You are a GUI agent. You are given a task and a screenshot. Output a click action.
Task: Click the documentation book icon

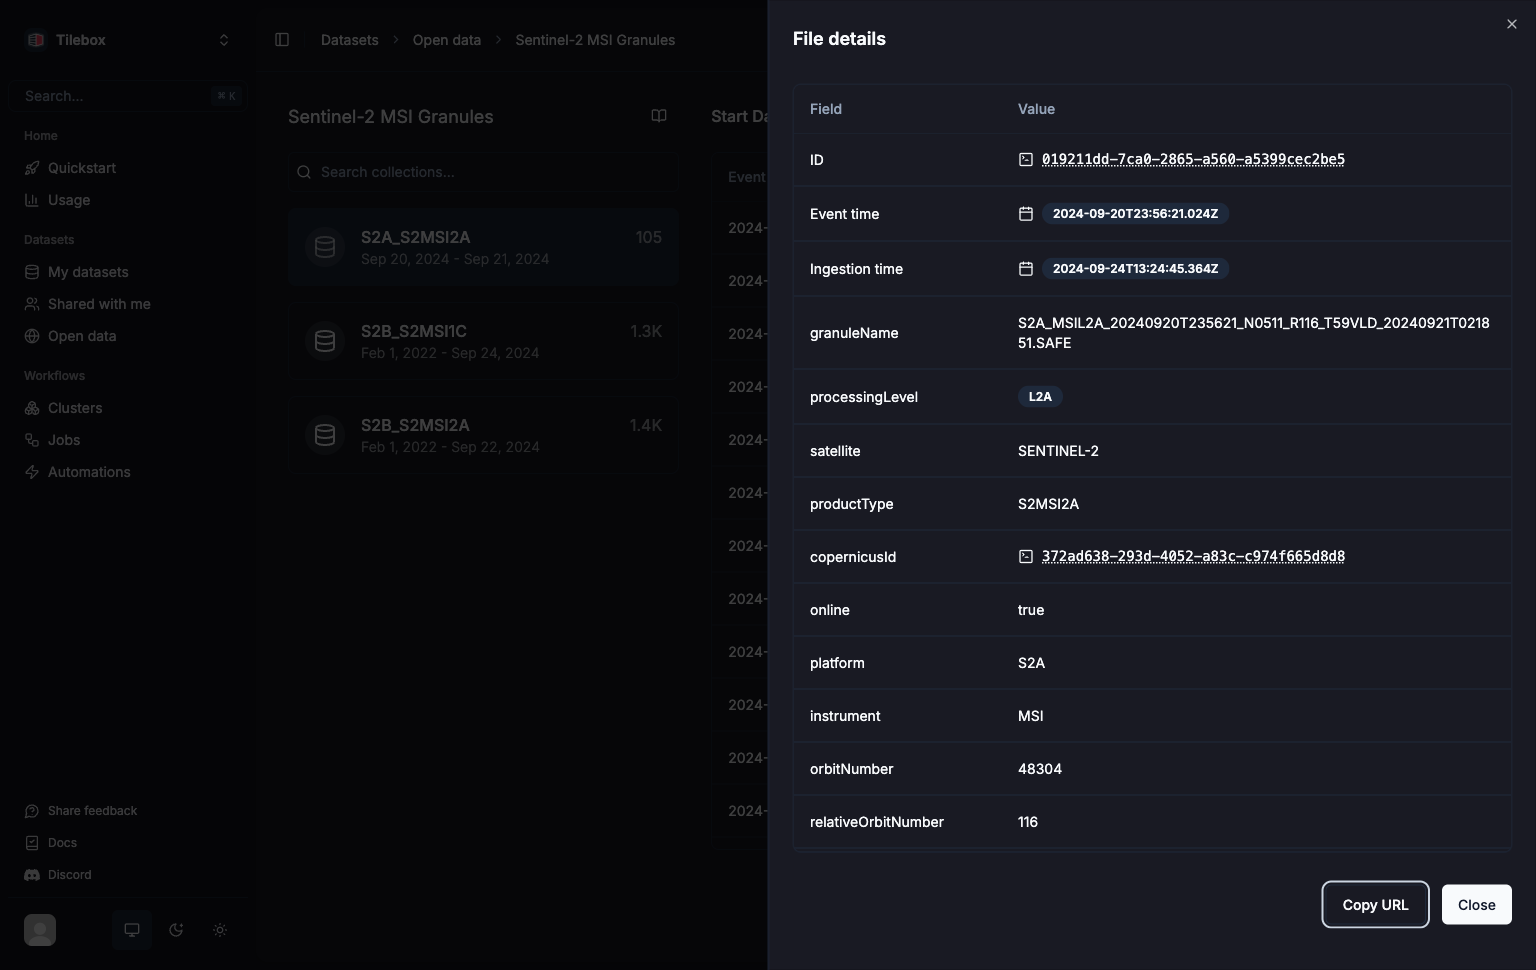[659, 116]
